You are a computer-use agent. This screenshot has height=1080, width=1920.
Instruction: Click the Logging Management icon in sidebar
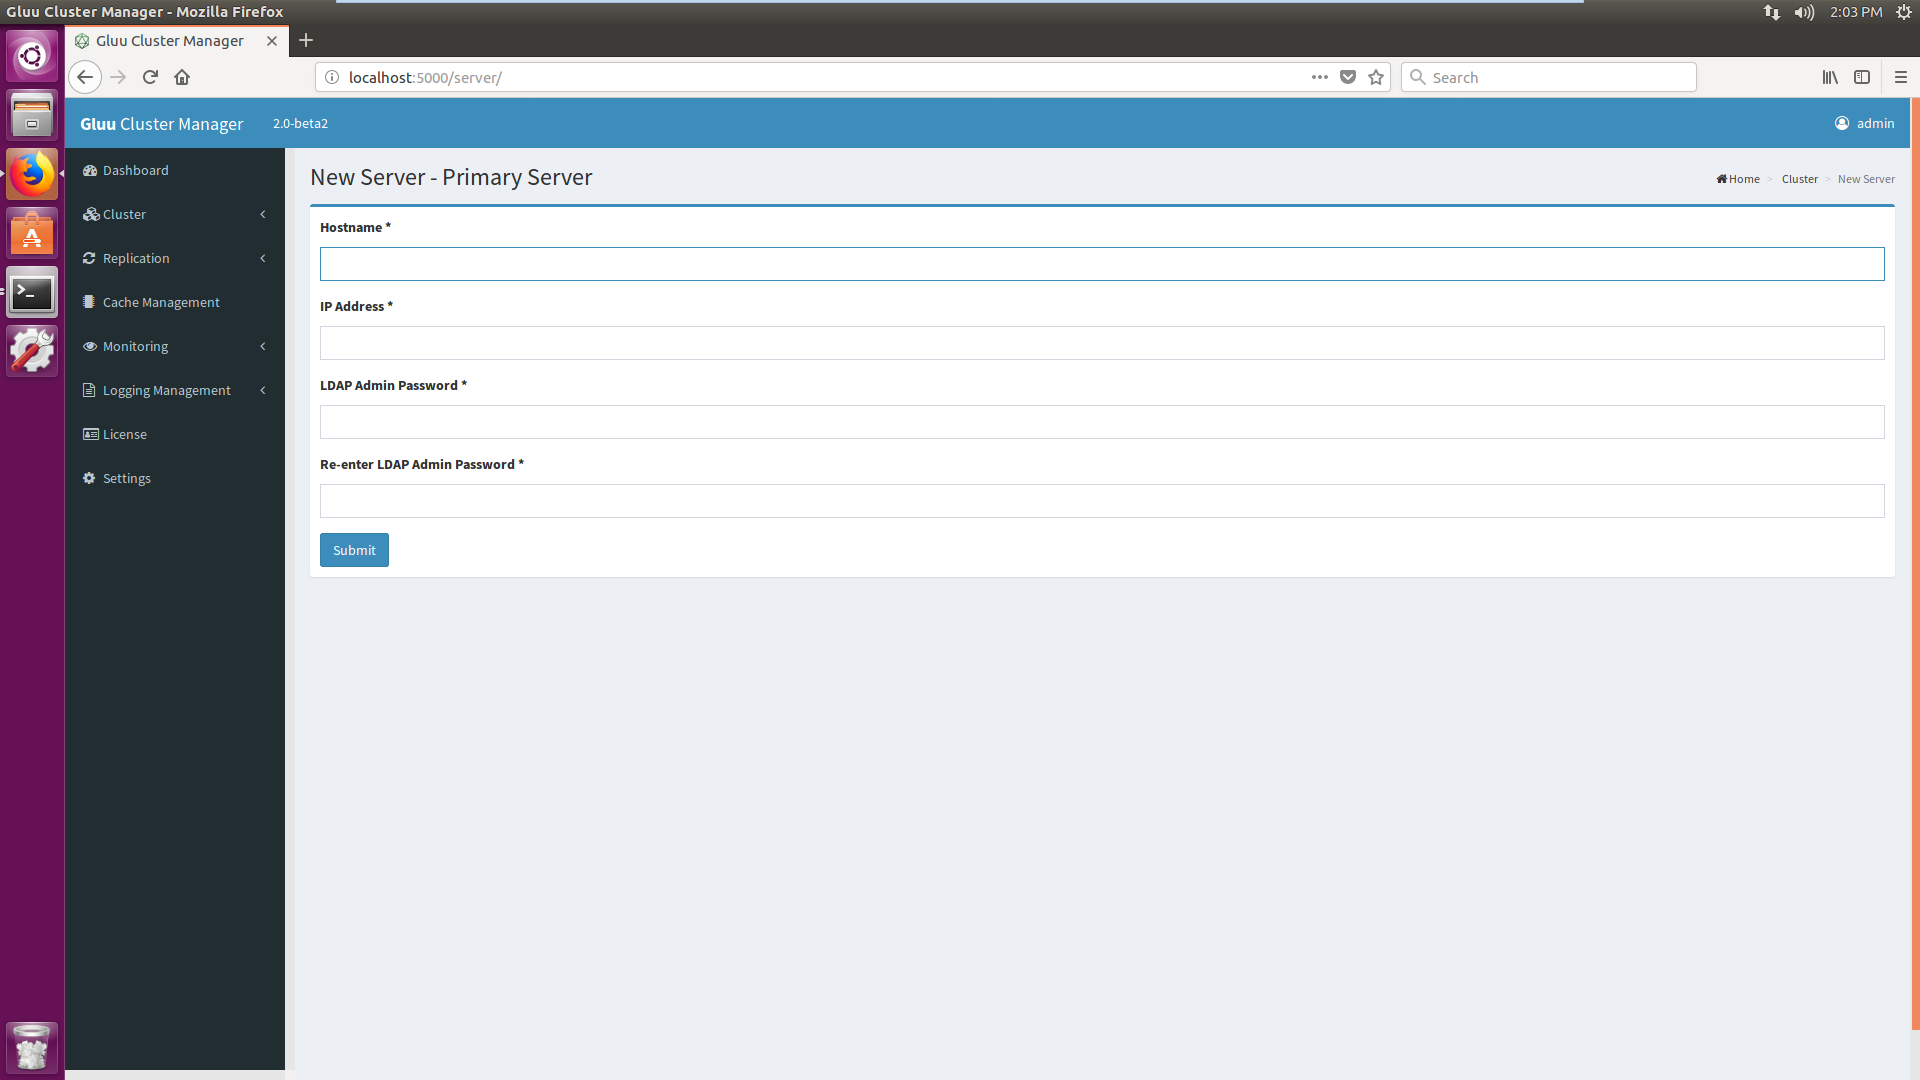[90, 389]
